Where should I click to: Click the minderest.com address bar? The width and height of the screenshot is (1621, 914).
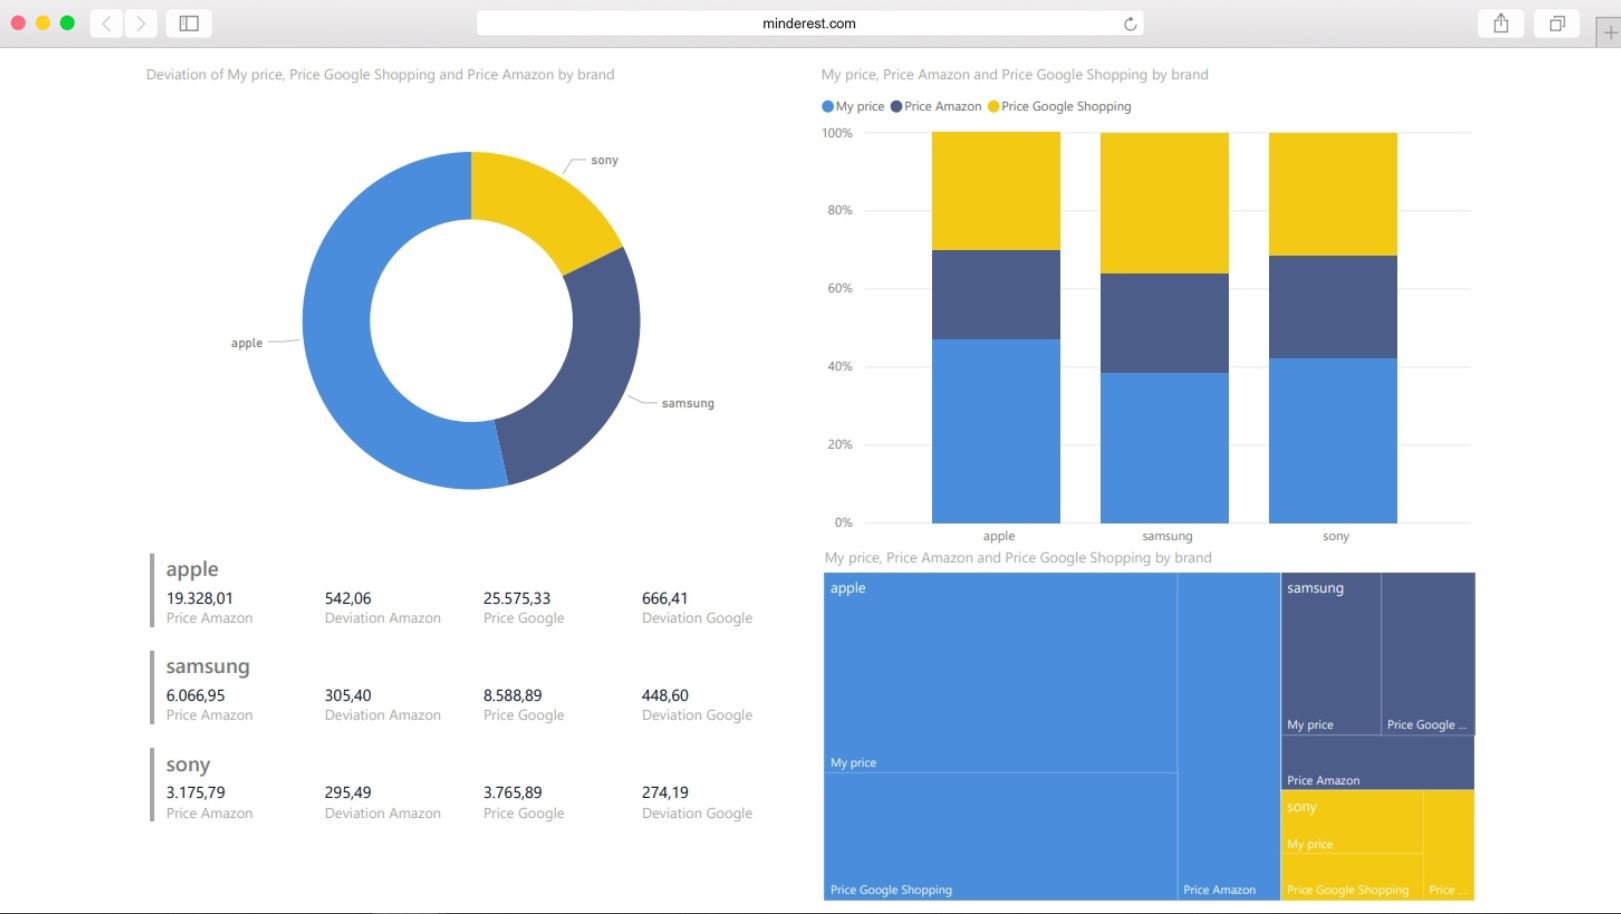coord(810,23)
